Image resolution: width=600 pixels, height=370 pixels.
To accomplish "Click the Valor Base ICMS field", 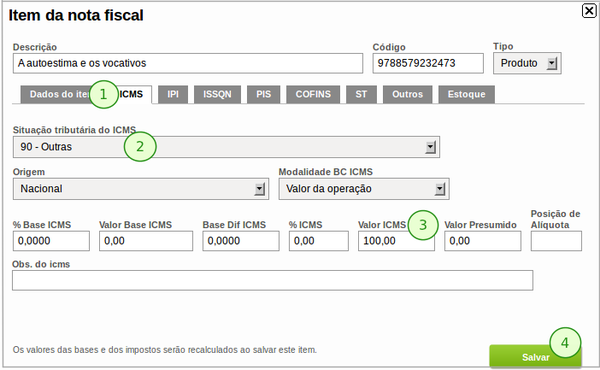I will pyautogui.click(x=146, y=241).
